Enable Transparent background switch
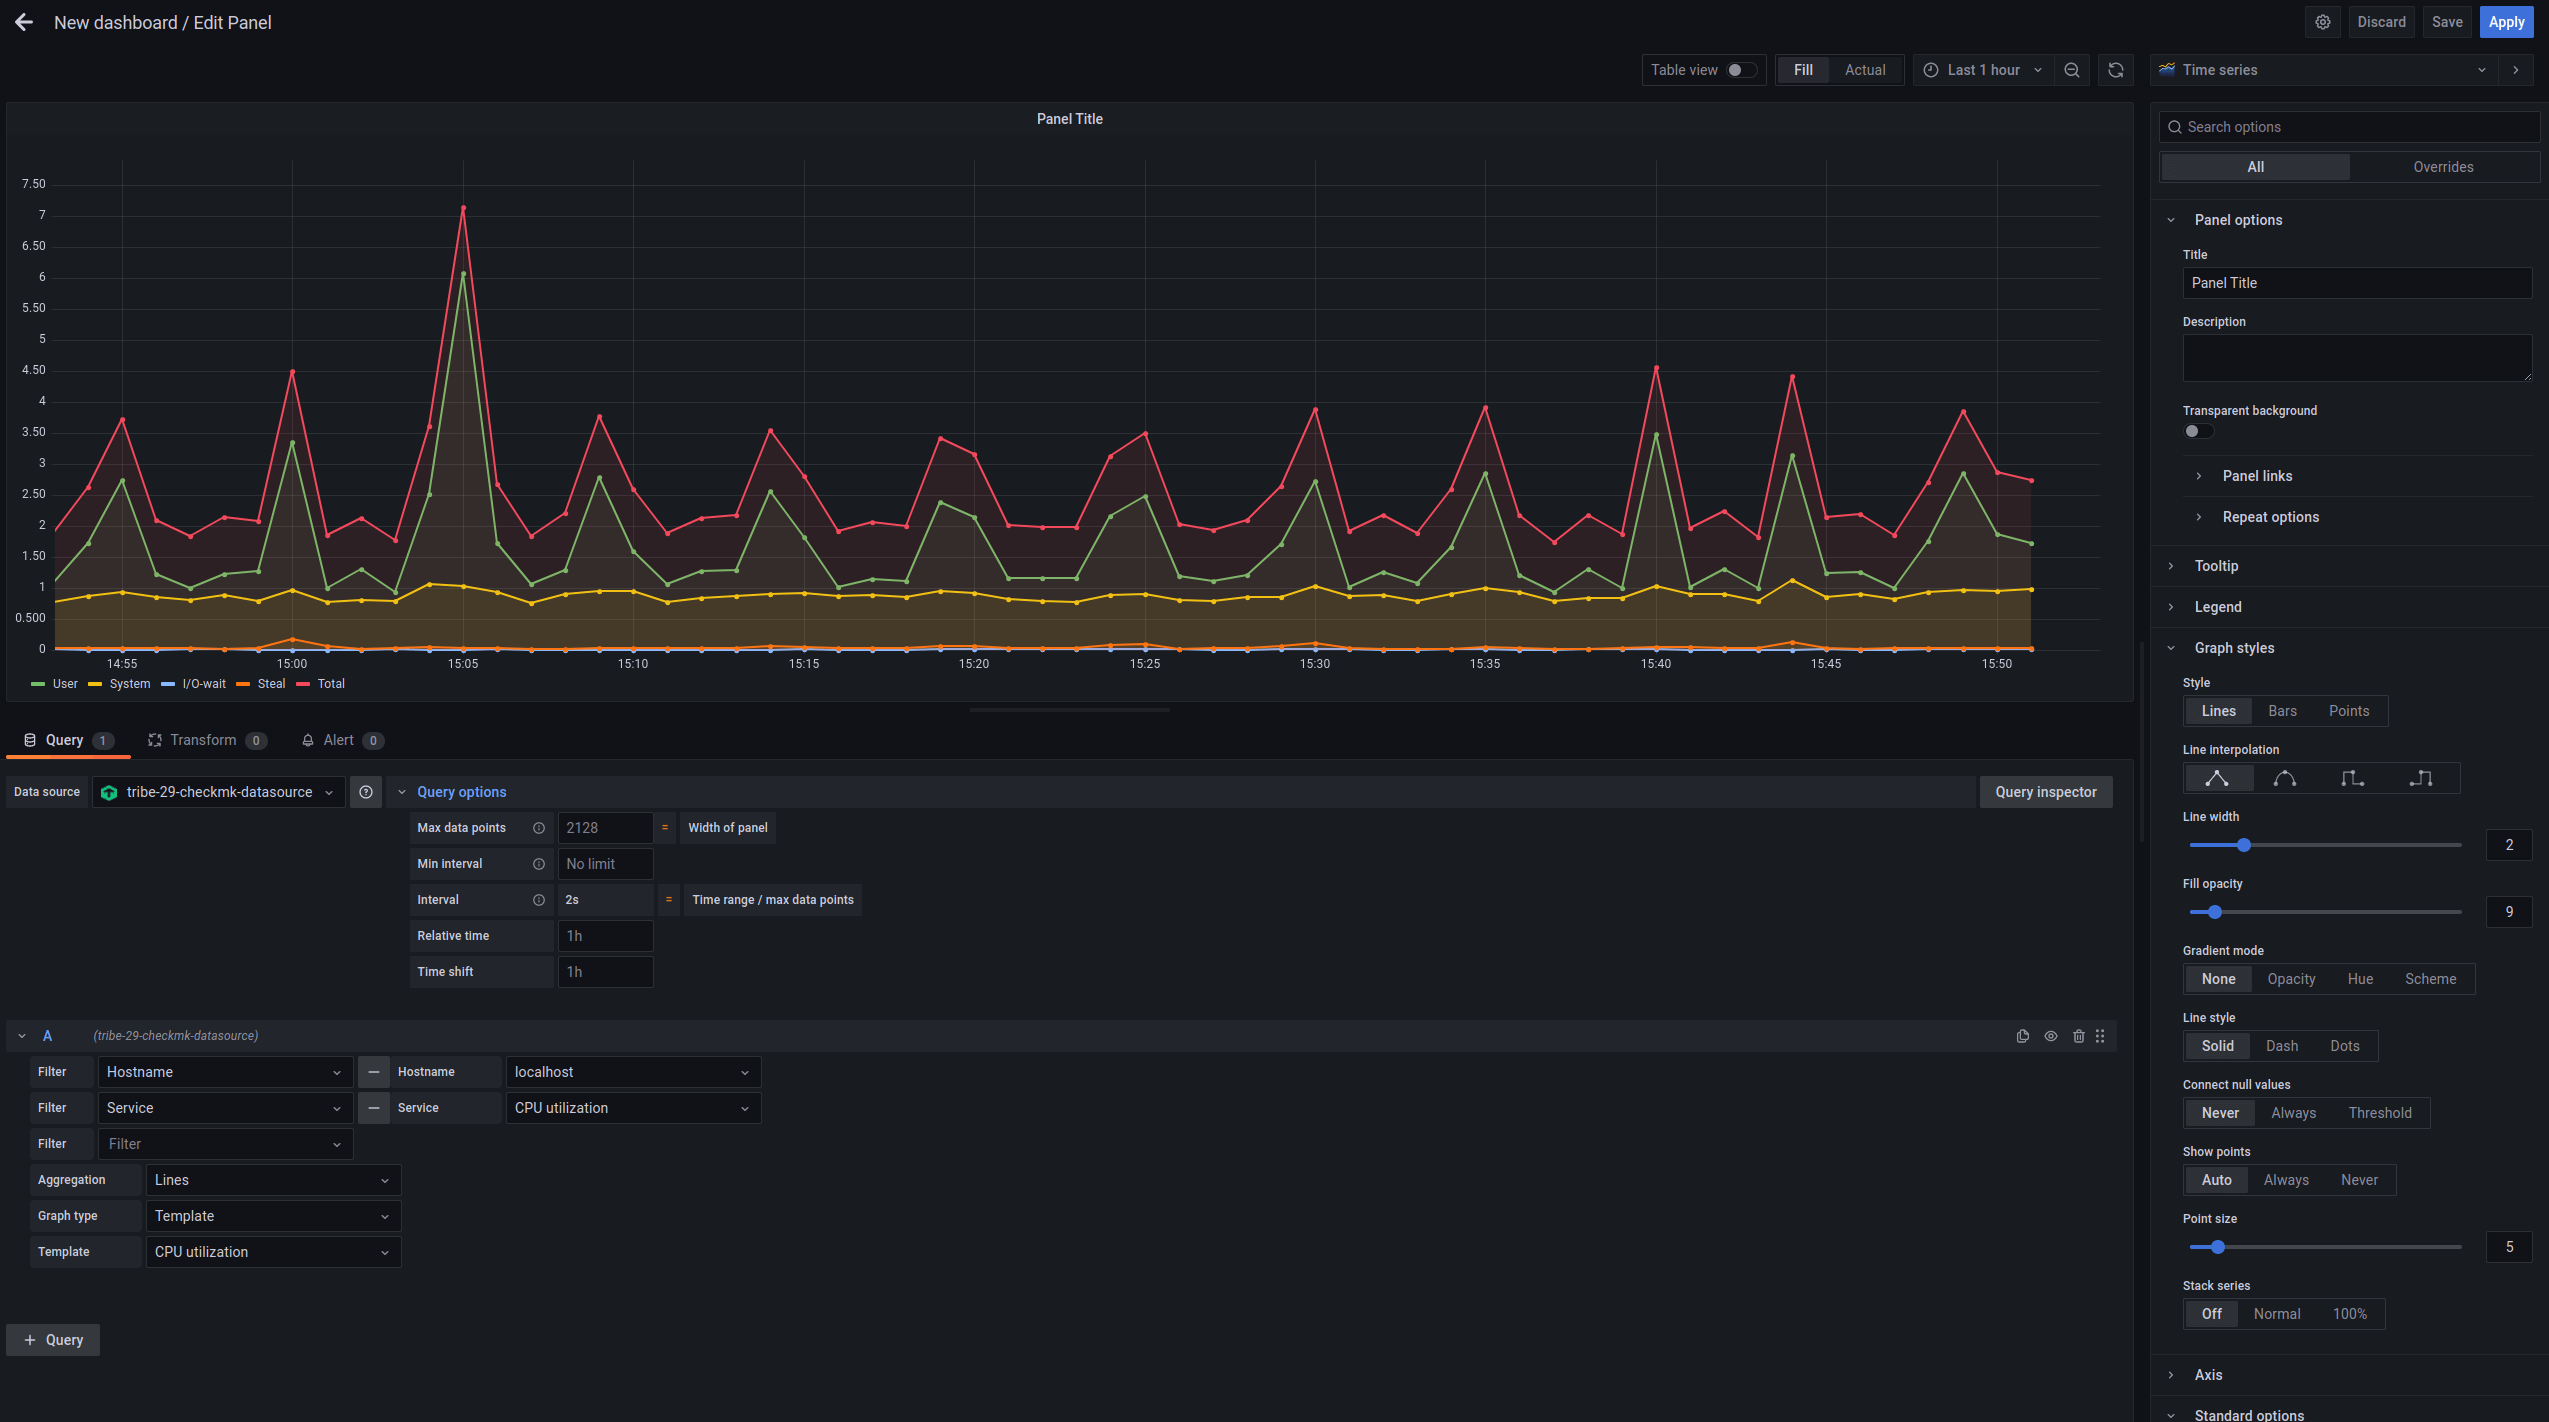Image resolution: width=2549 pixels, height=1422 pixels. tap(2198, 431)
